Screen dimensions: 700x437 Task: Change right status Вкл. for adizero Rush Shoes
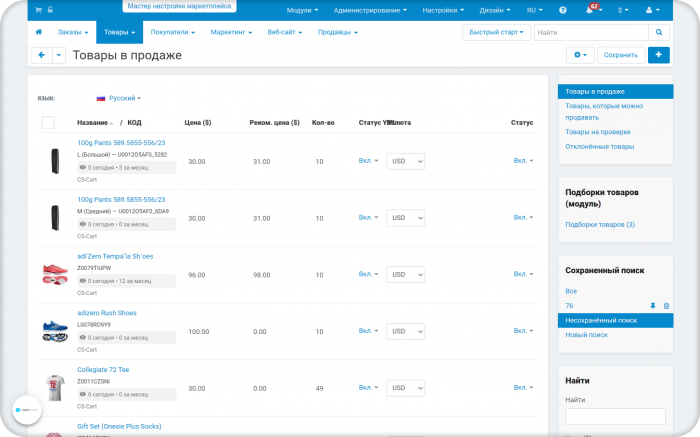point(523,331)
